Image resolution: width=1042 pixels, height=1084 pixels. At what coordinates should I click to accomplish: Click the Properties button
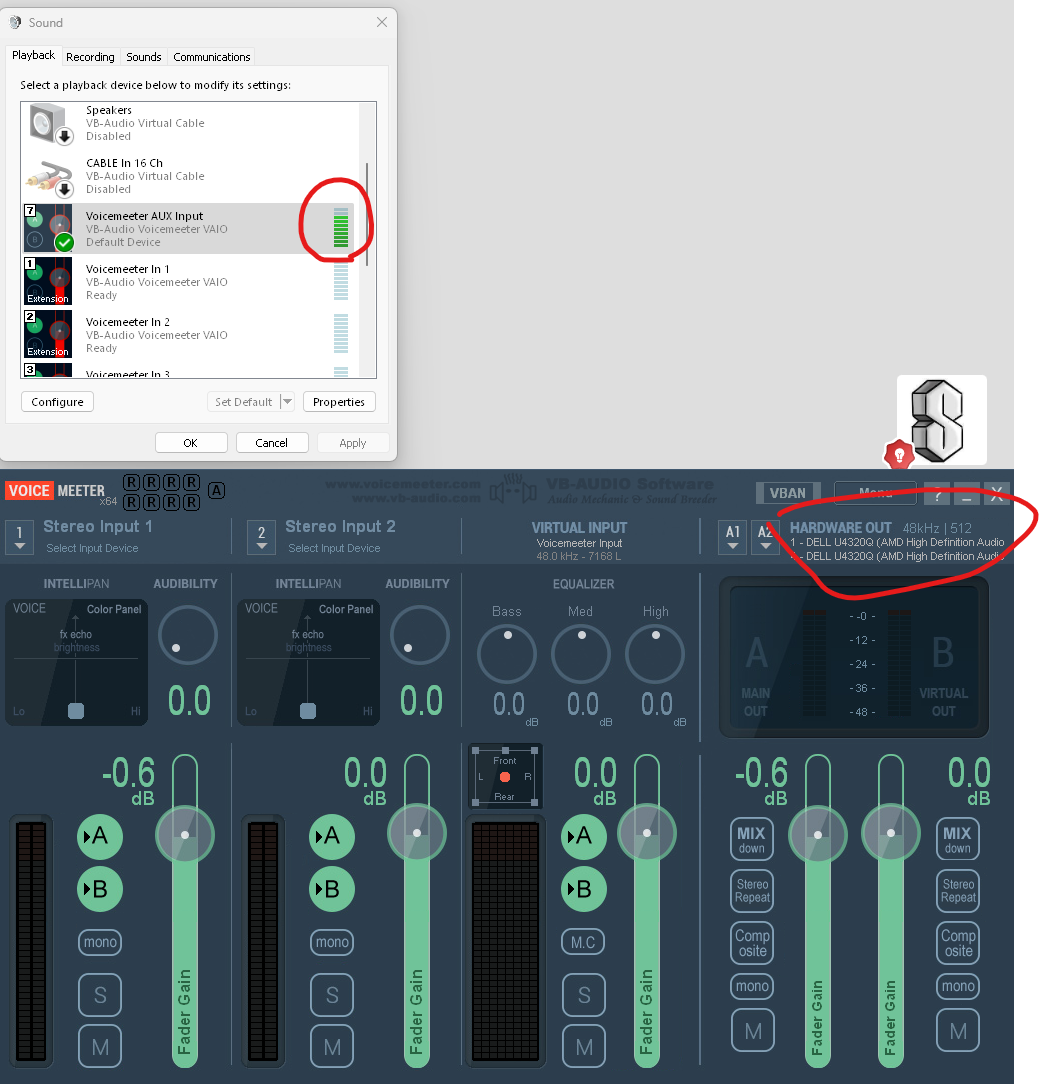click(339, 402)
